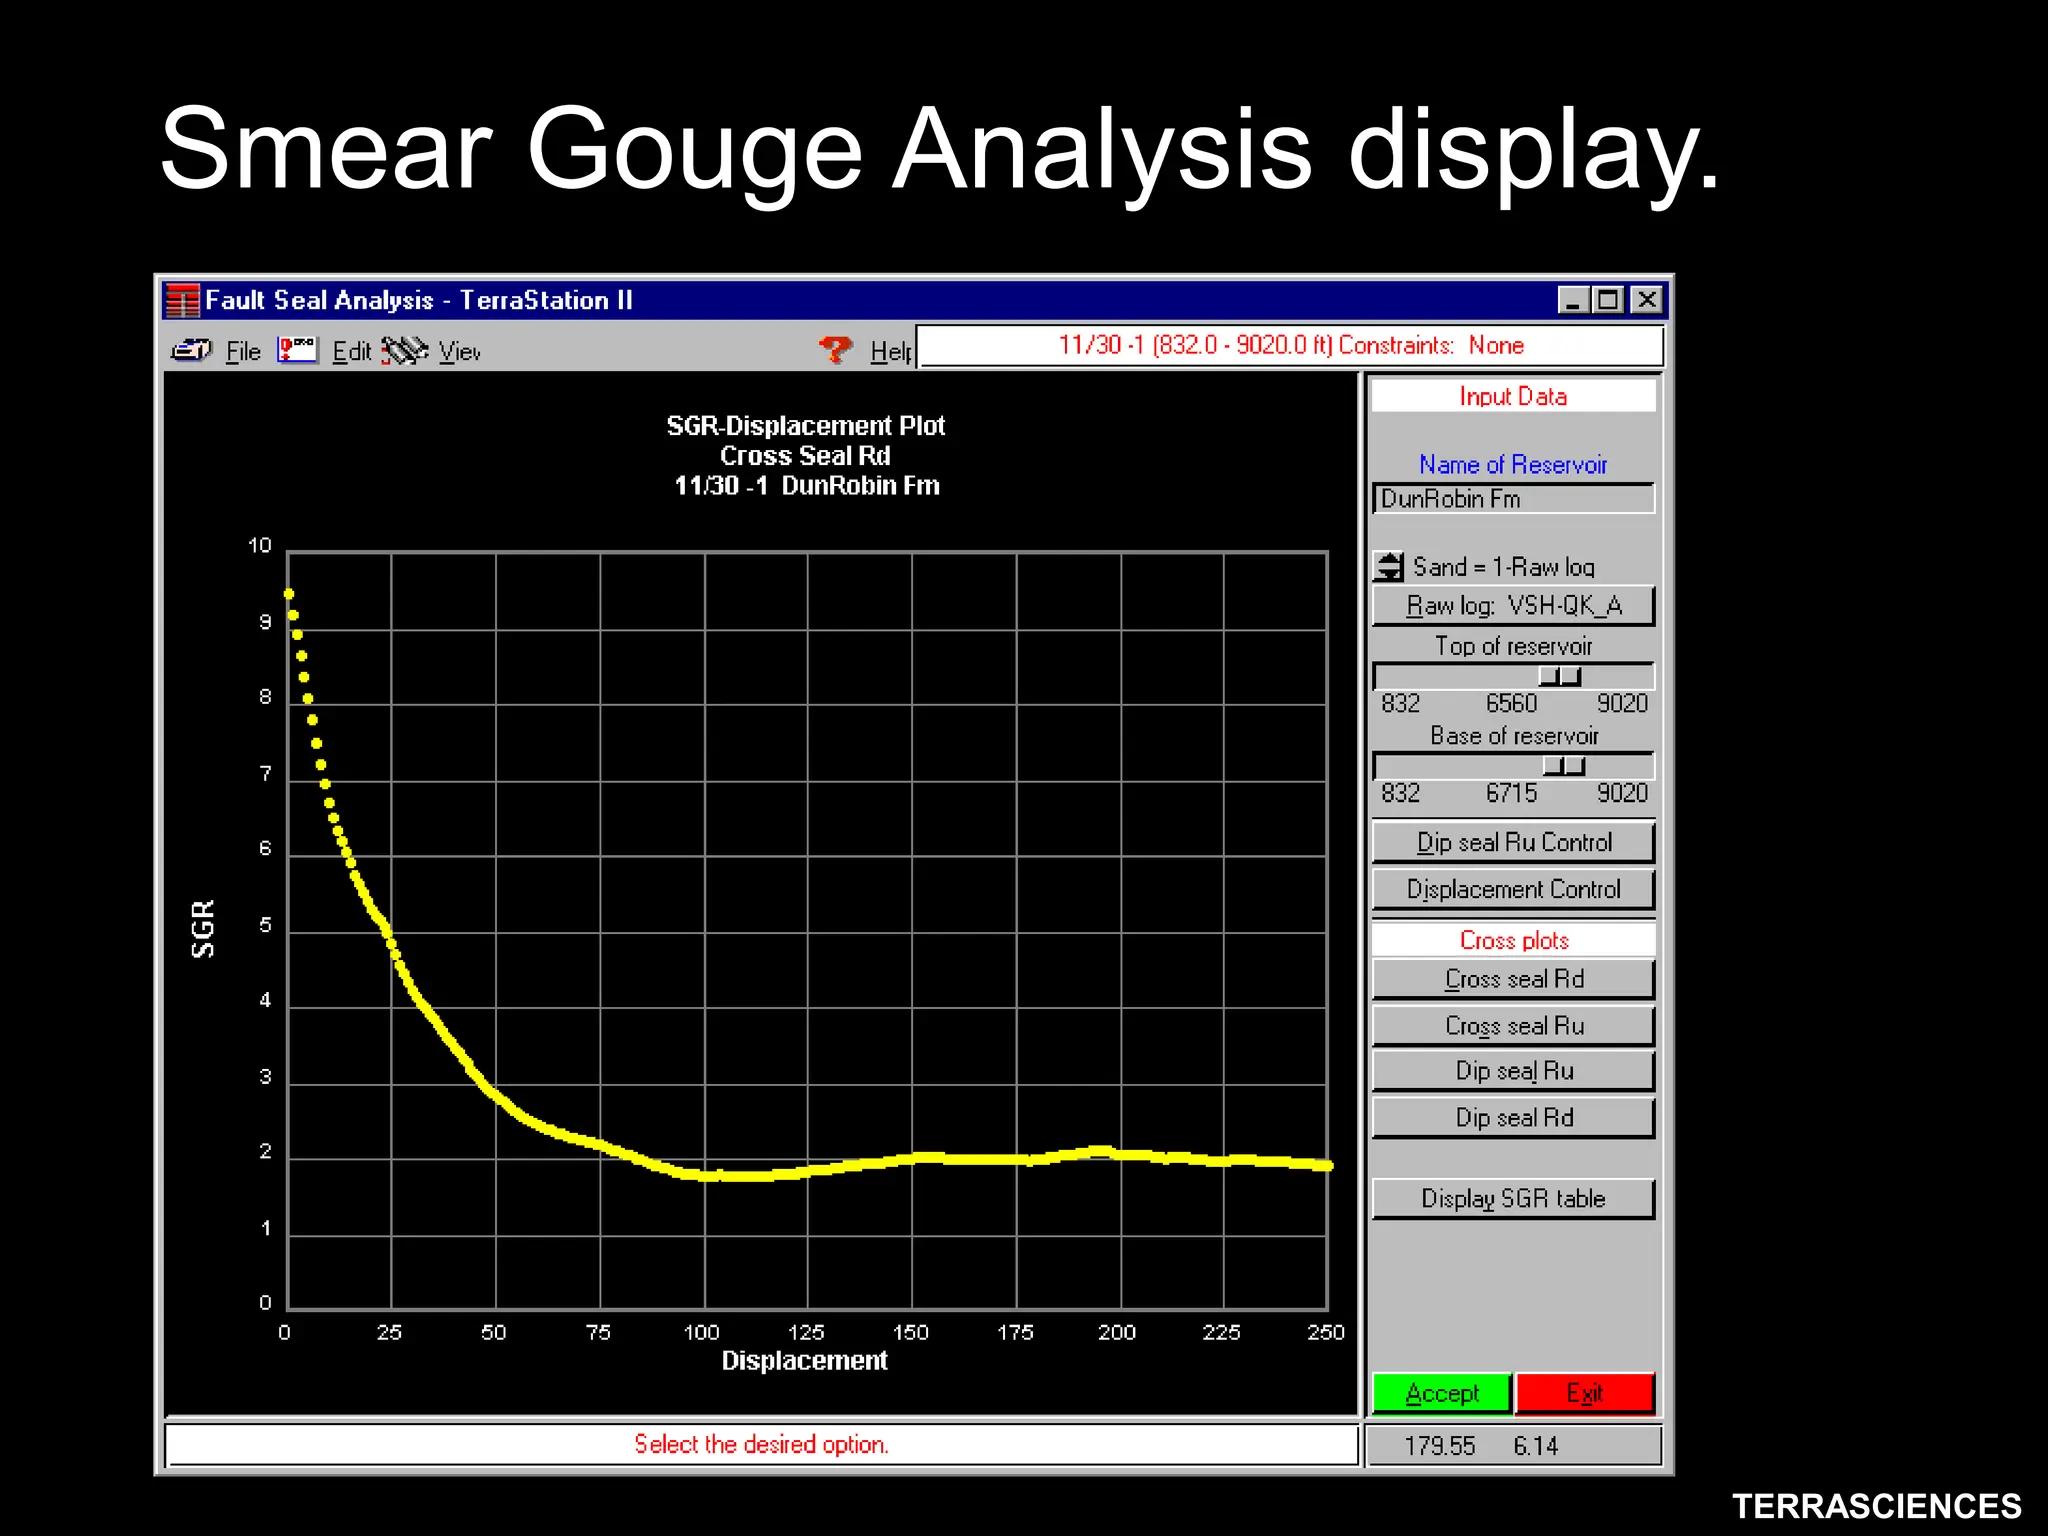Click Display SGR table button
Viewport: 2048px width, 1536px height.
click(1514, 1199)
